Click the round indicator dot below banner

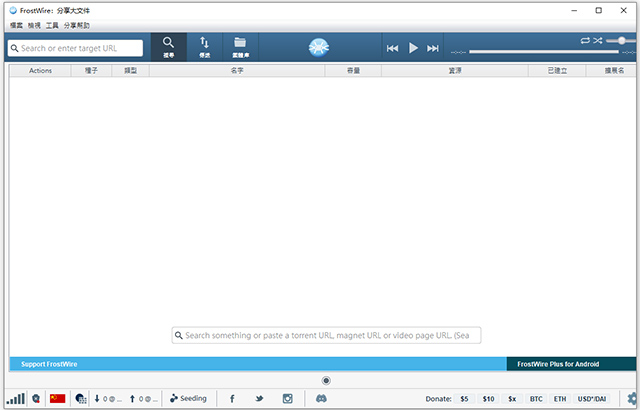pos(326,381)
